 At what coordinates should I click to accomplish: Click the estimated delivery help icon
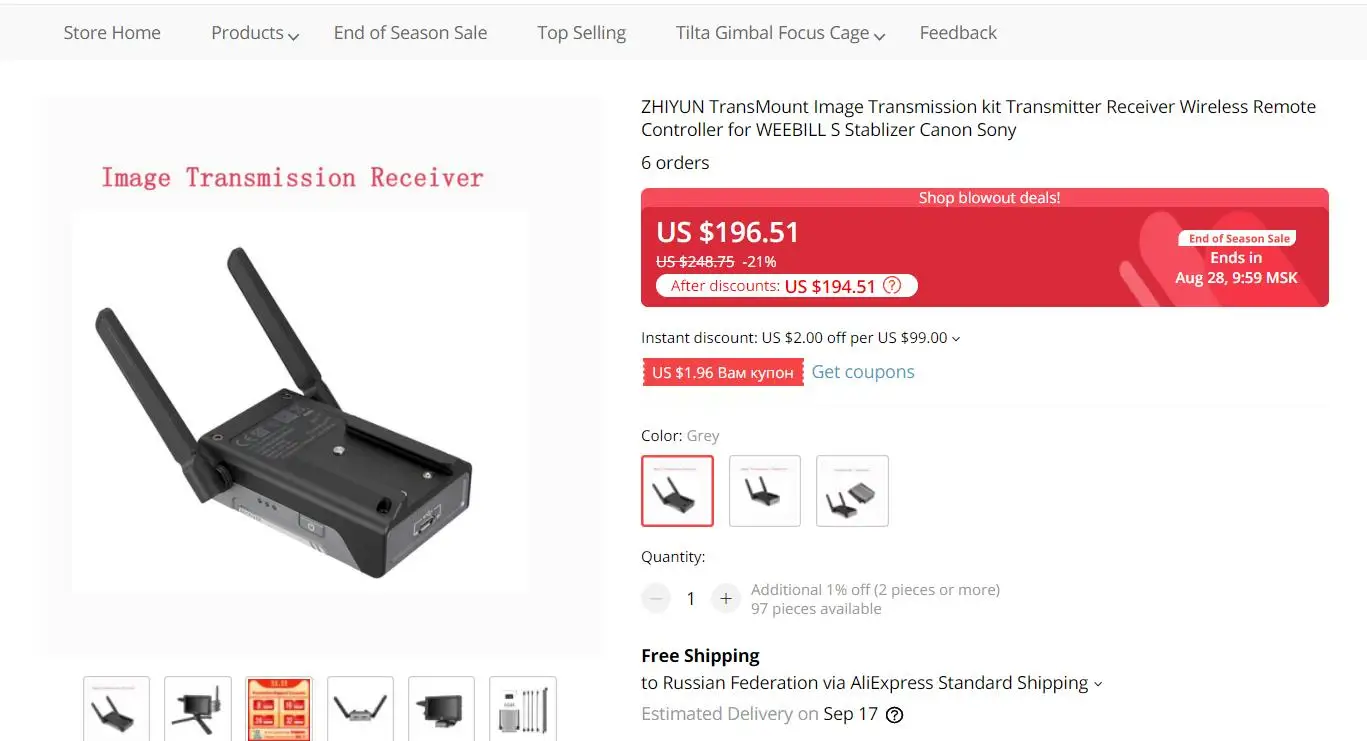(x=895, y=715)
